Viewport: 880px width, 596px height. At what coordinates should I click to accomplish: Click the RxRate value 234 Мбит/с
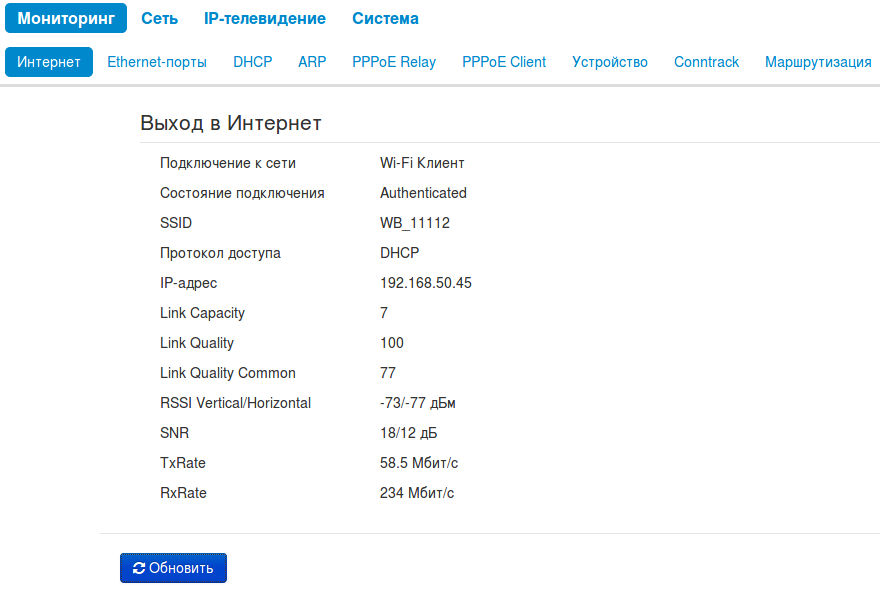tap(417, 493)
